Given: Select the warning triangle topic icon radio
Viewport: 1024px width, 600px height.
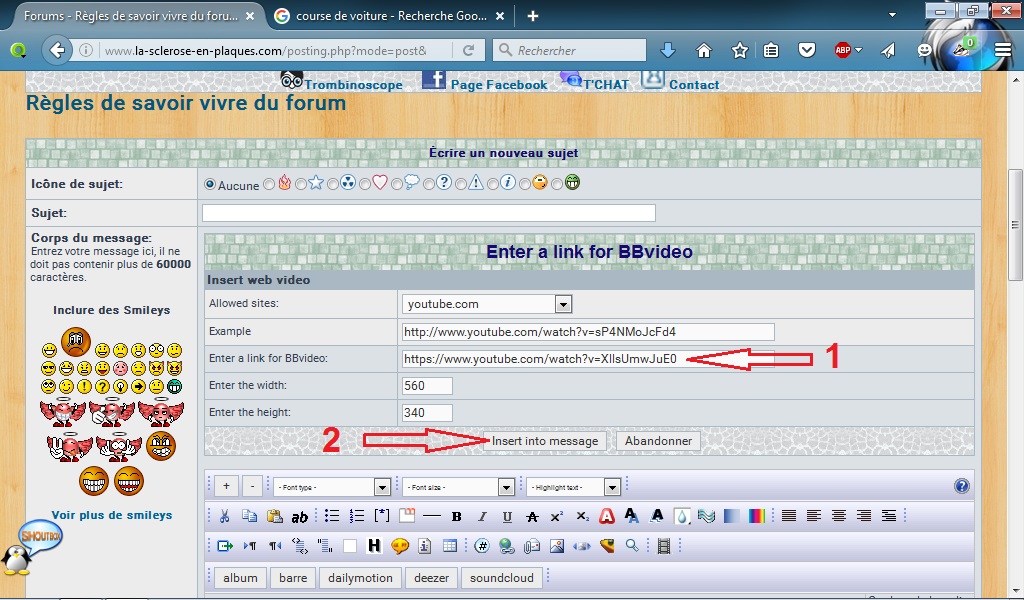Looking at the screenshot, I should [x=461, y=185].
